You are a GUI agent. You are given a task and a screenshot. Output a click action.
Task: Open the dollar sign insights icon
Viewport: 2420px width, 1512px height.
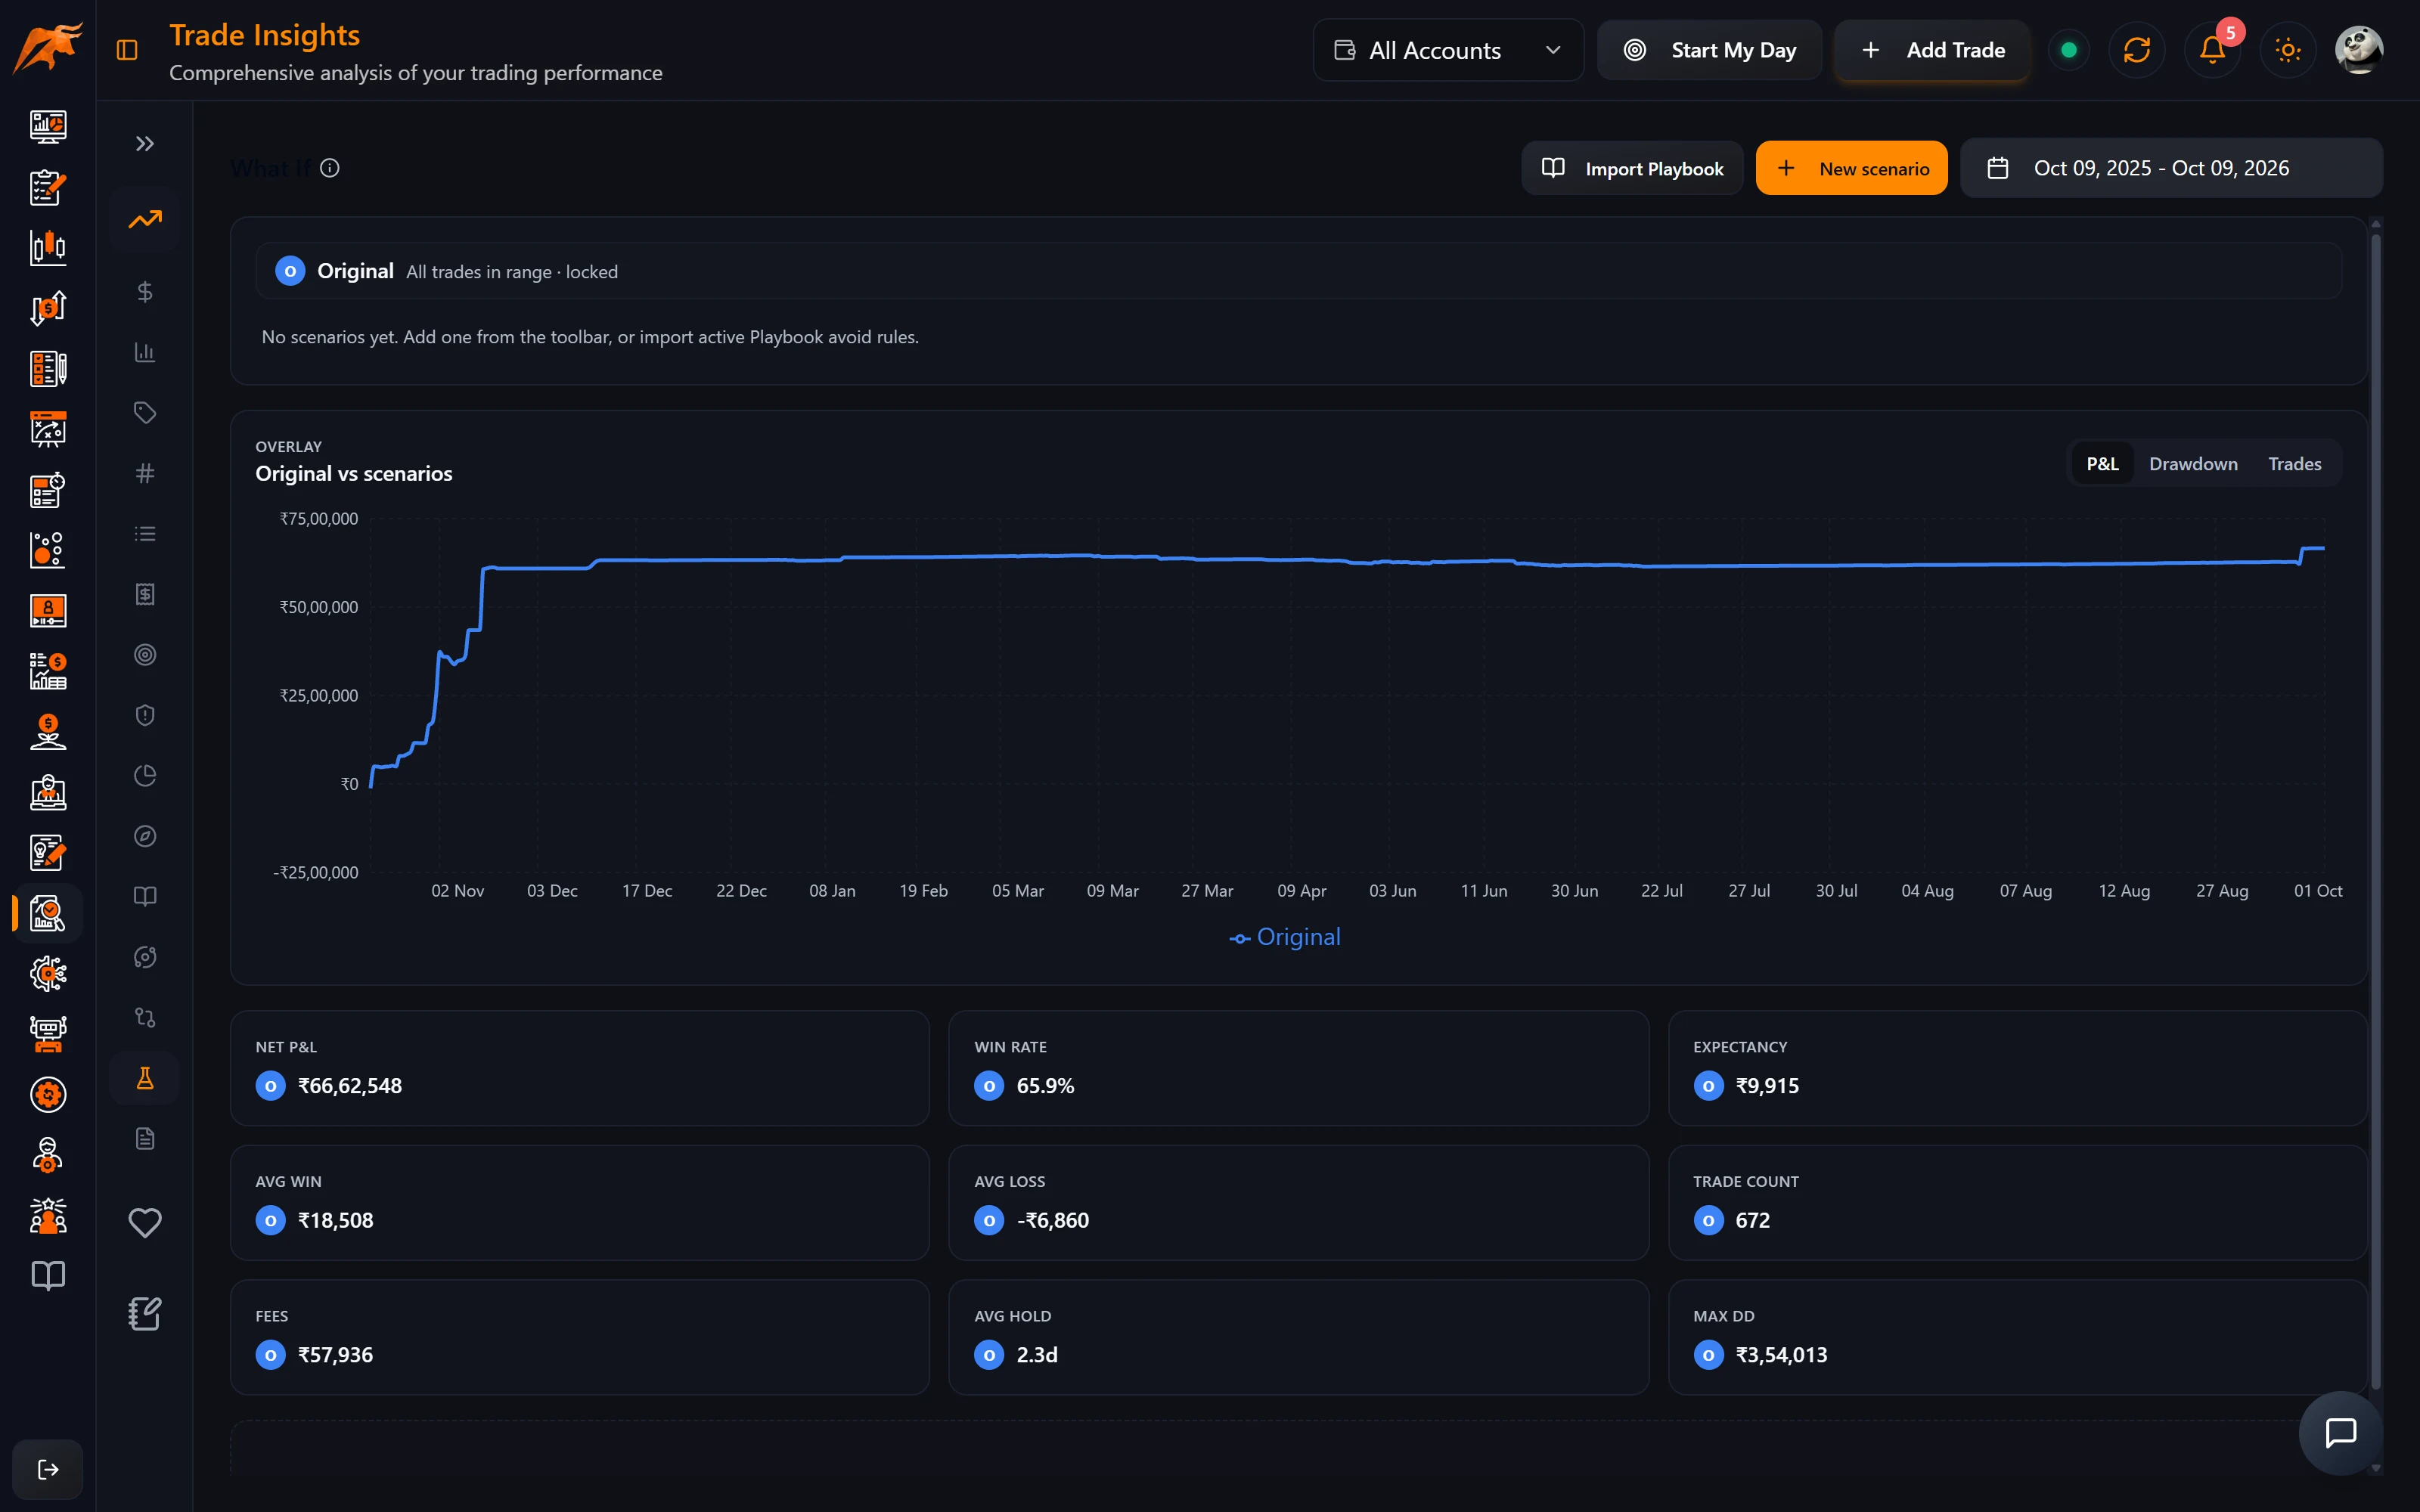click(145, 291)
